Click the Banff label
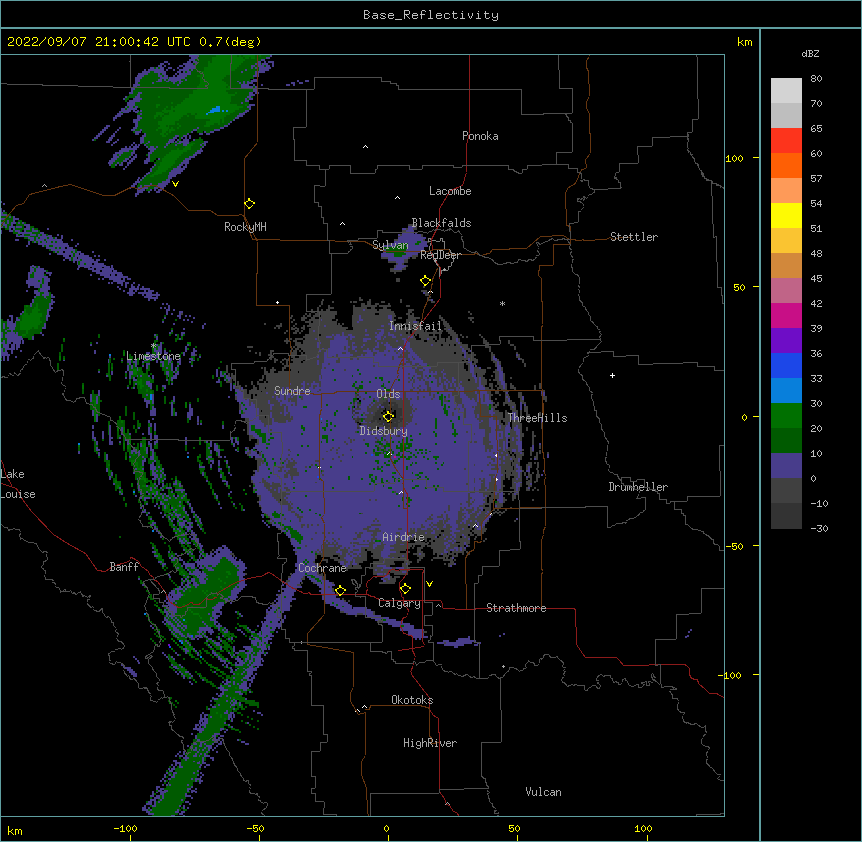 coord(124,567)
